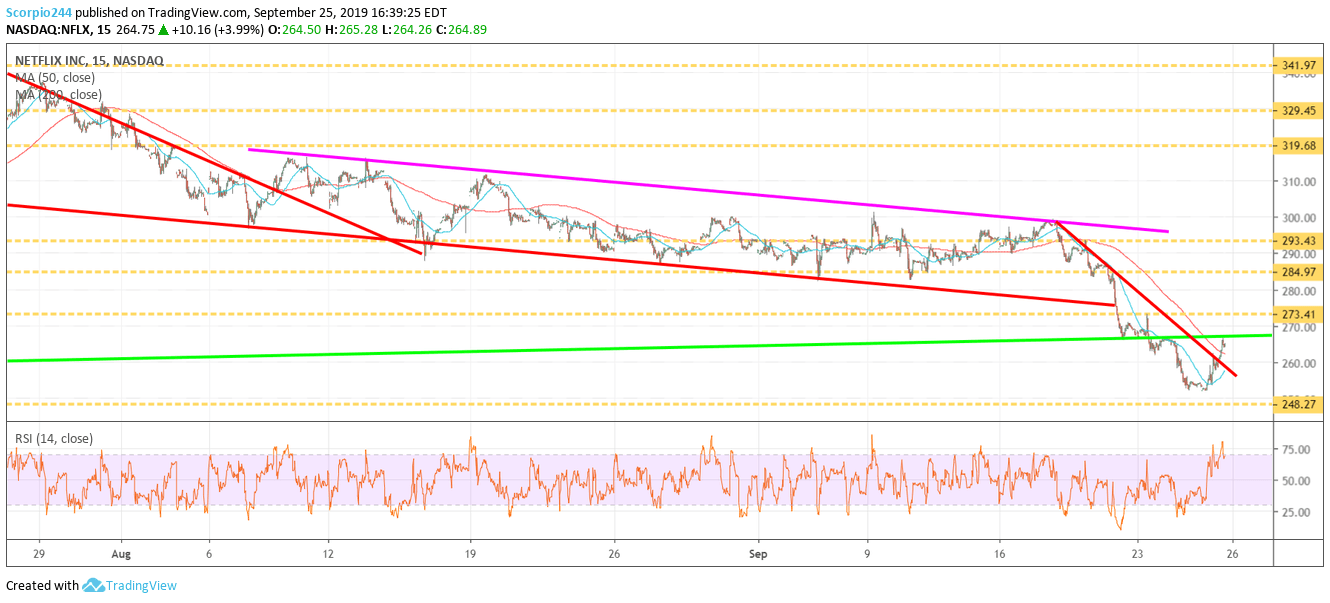Click the Aug label on time axis
1330x603 pixels.
click(122, 553)
